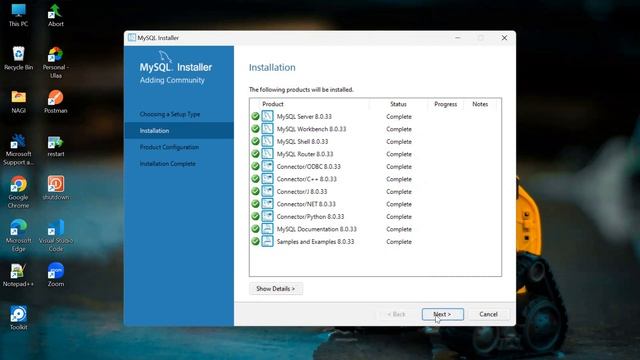The width and height of the screenshot is (640, 360).
Task: Click the Next button
Action: [x=442, y=314]
